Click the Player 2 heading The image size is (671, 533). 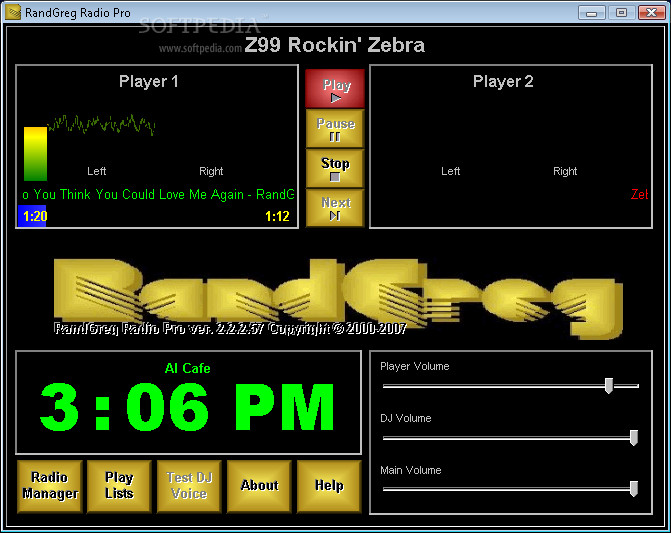pyautogui.click(x=503, y=81)
